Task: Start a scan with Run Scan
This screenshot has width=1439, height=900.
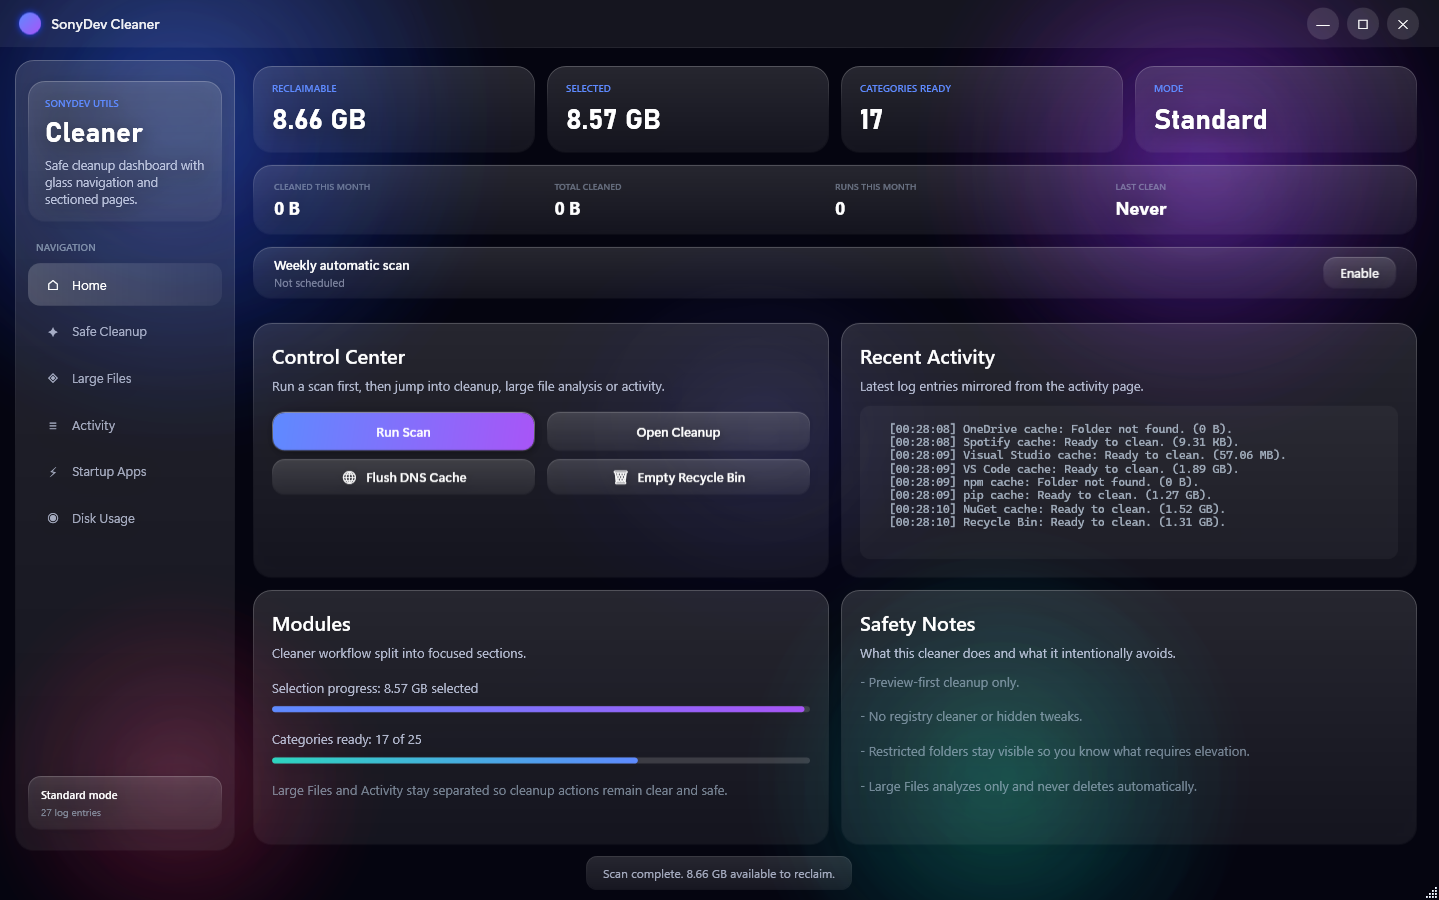Action: click(x=403, y=432)
